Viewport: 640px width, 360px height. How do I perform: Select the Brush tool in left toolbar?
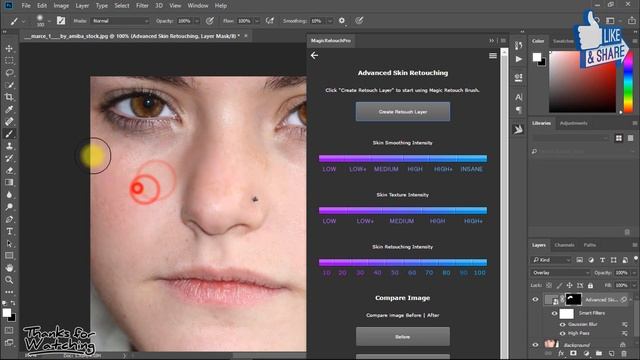tap(9, 134)
